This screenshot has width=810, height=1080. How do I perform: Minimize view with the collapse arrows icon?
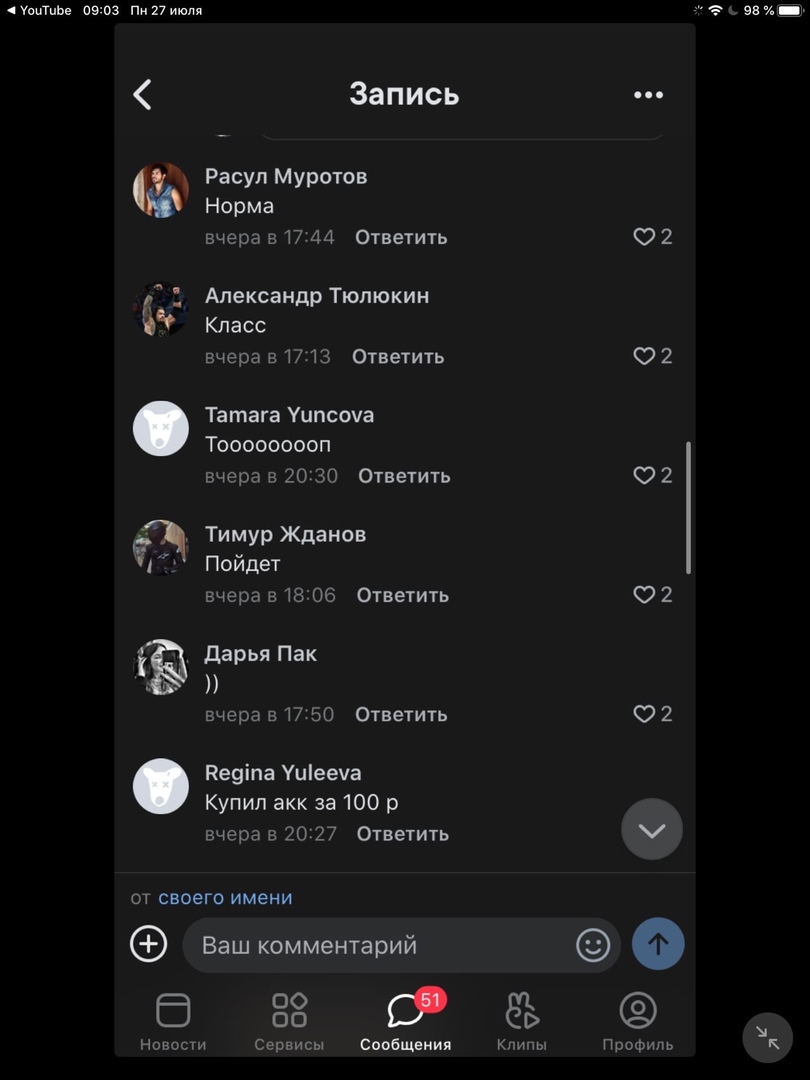(x=767, y=1037)
